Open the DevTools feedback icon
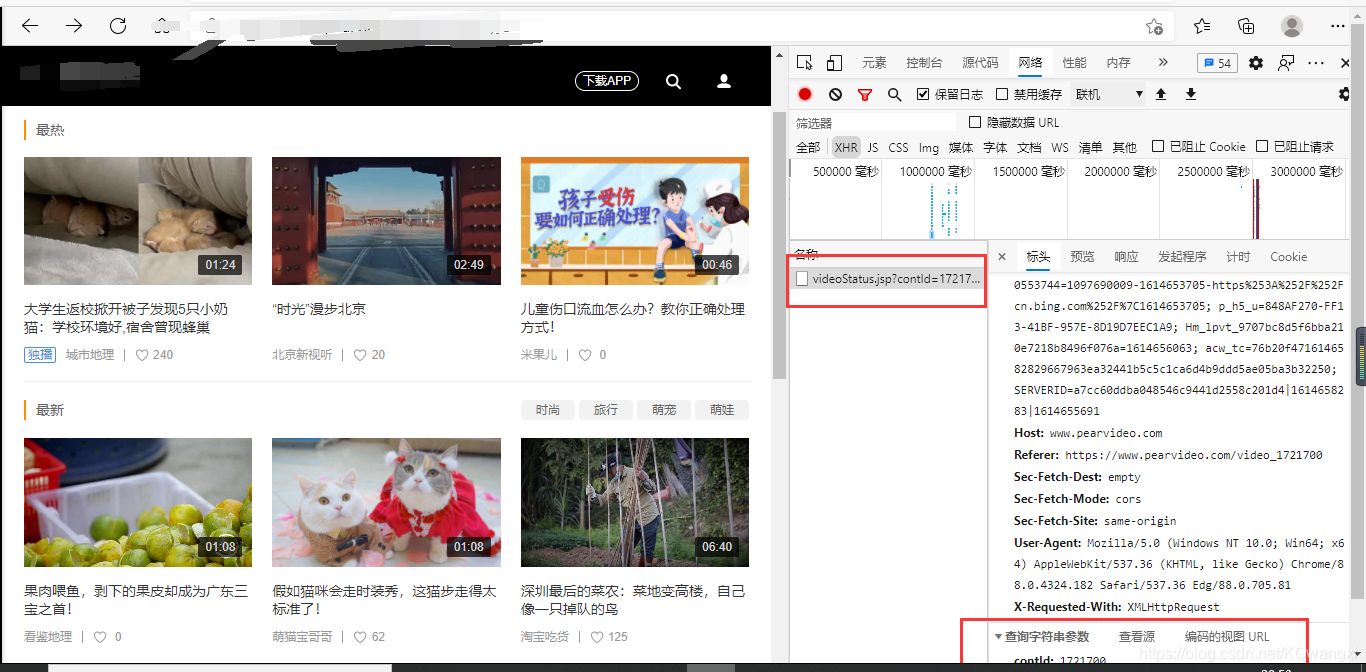Image resolution: width=1366 pixels, height=672 pixels. pyautogui.click(x=1286, y=63)
